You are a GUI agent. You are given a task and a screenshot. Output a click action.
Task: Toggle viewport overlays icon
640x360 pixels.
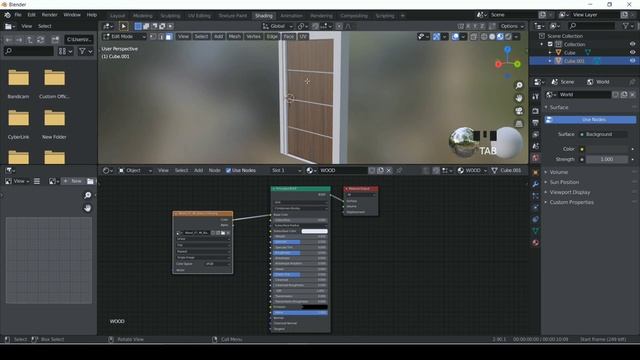455,36
